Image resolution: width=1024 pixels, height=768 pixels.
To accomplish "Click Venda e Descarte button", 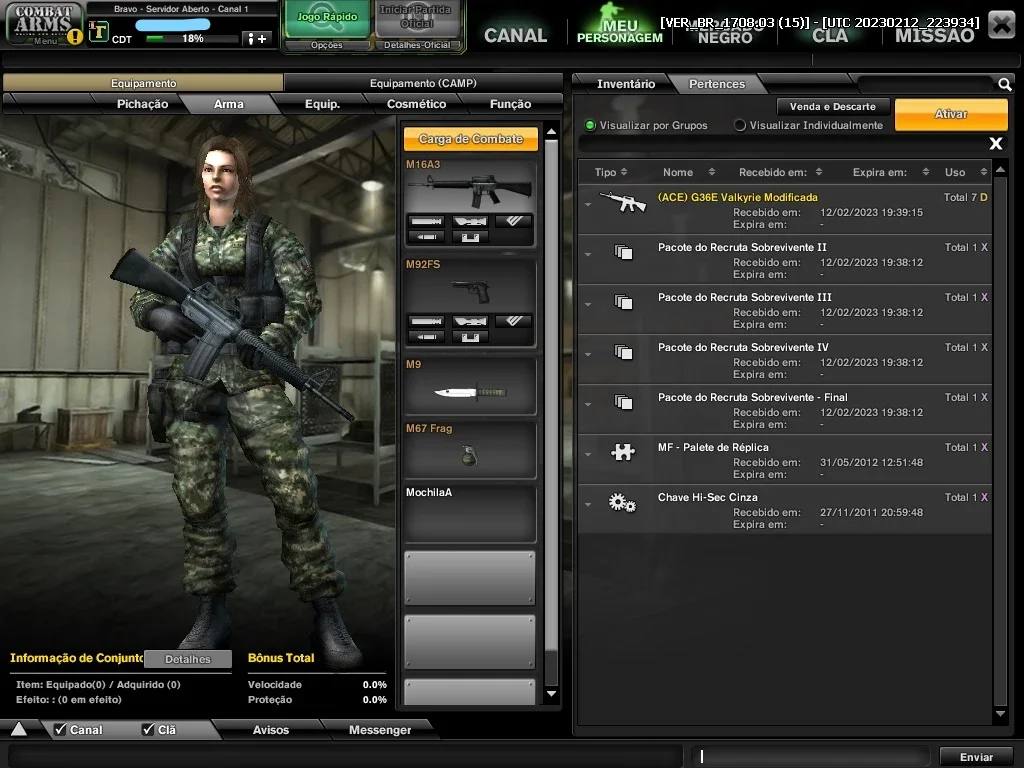I will (x=833, y=106).
